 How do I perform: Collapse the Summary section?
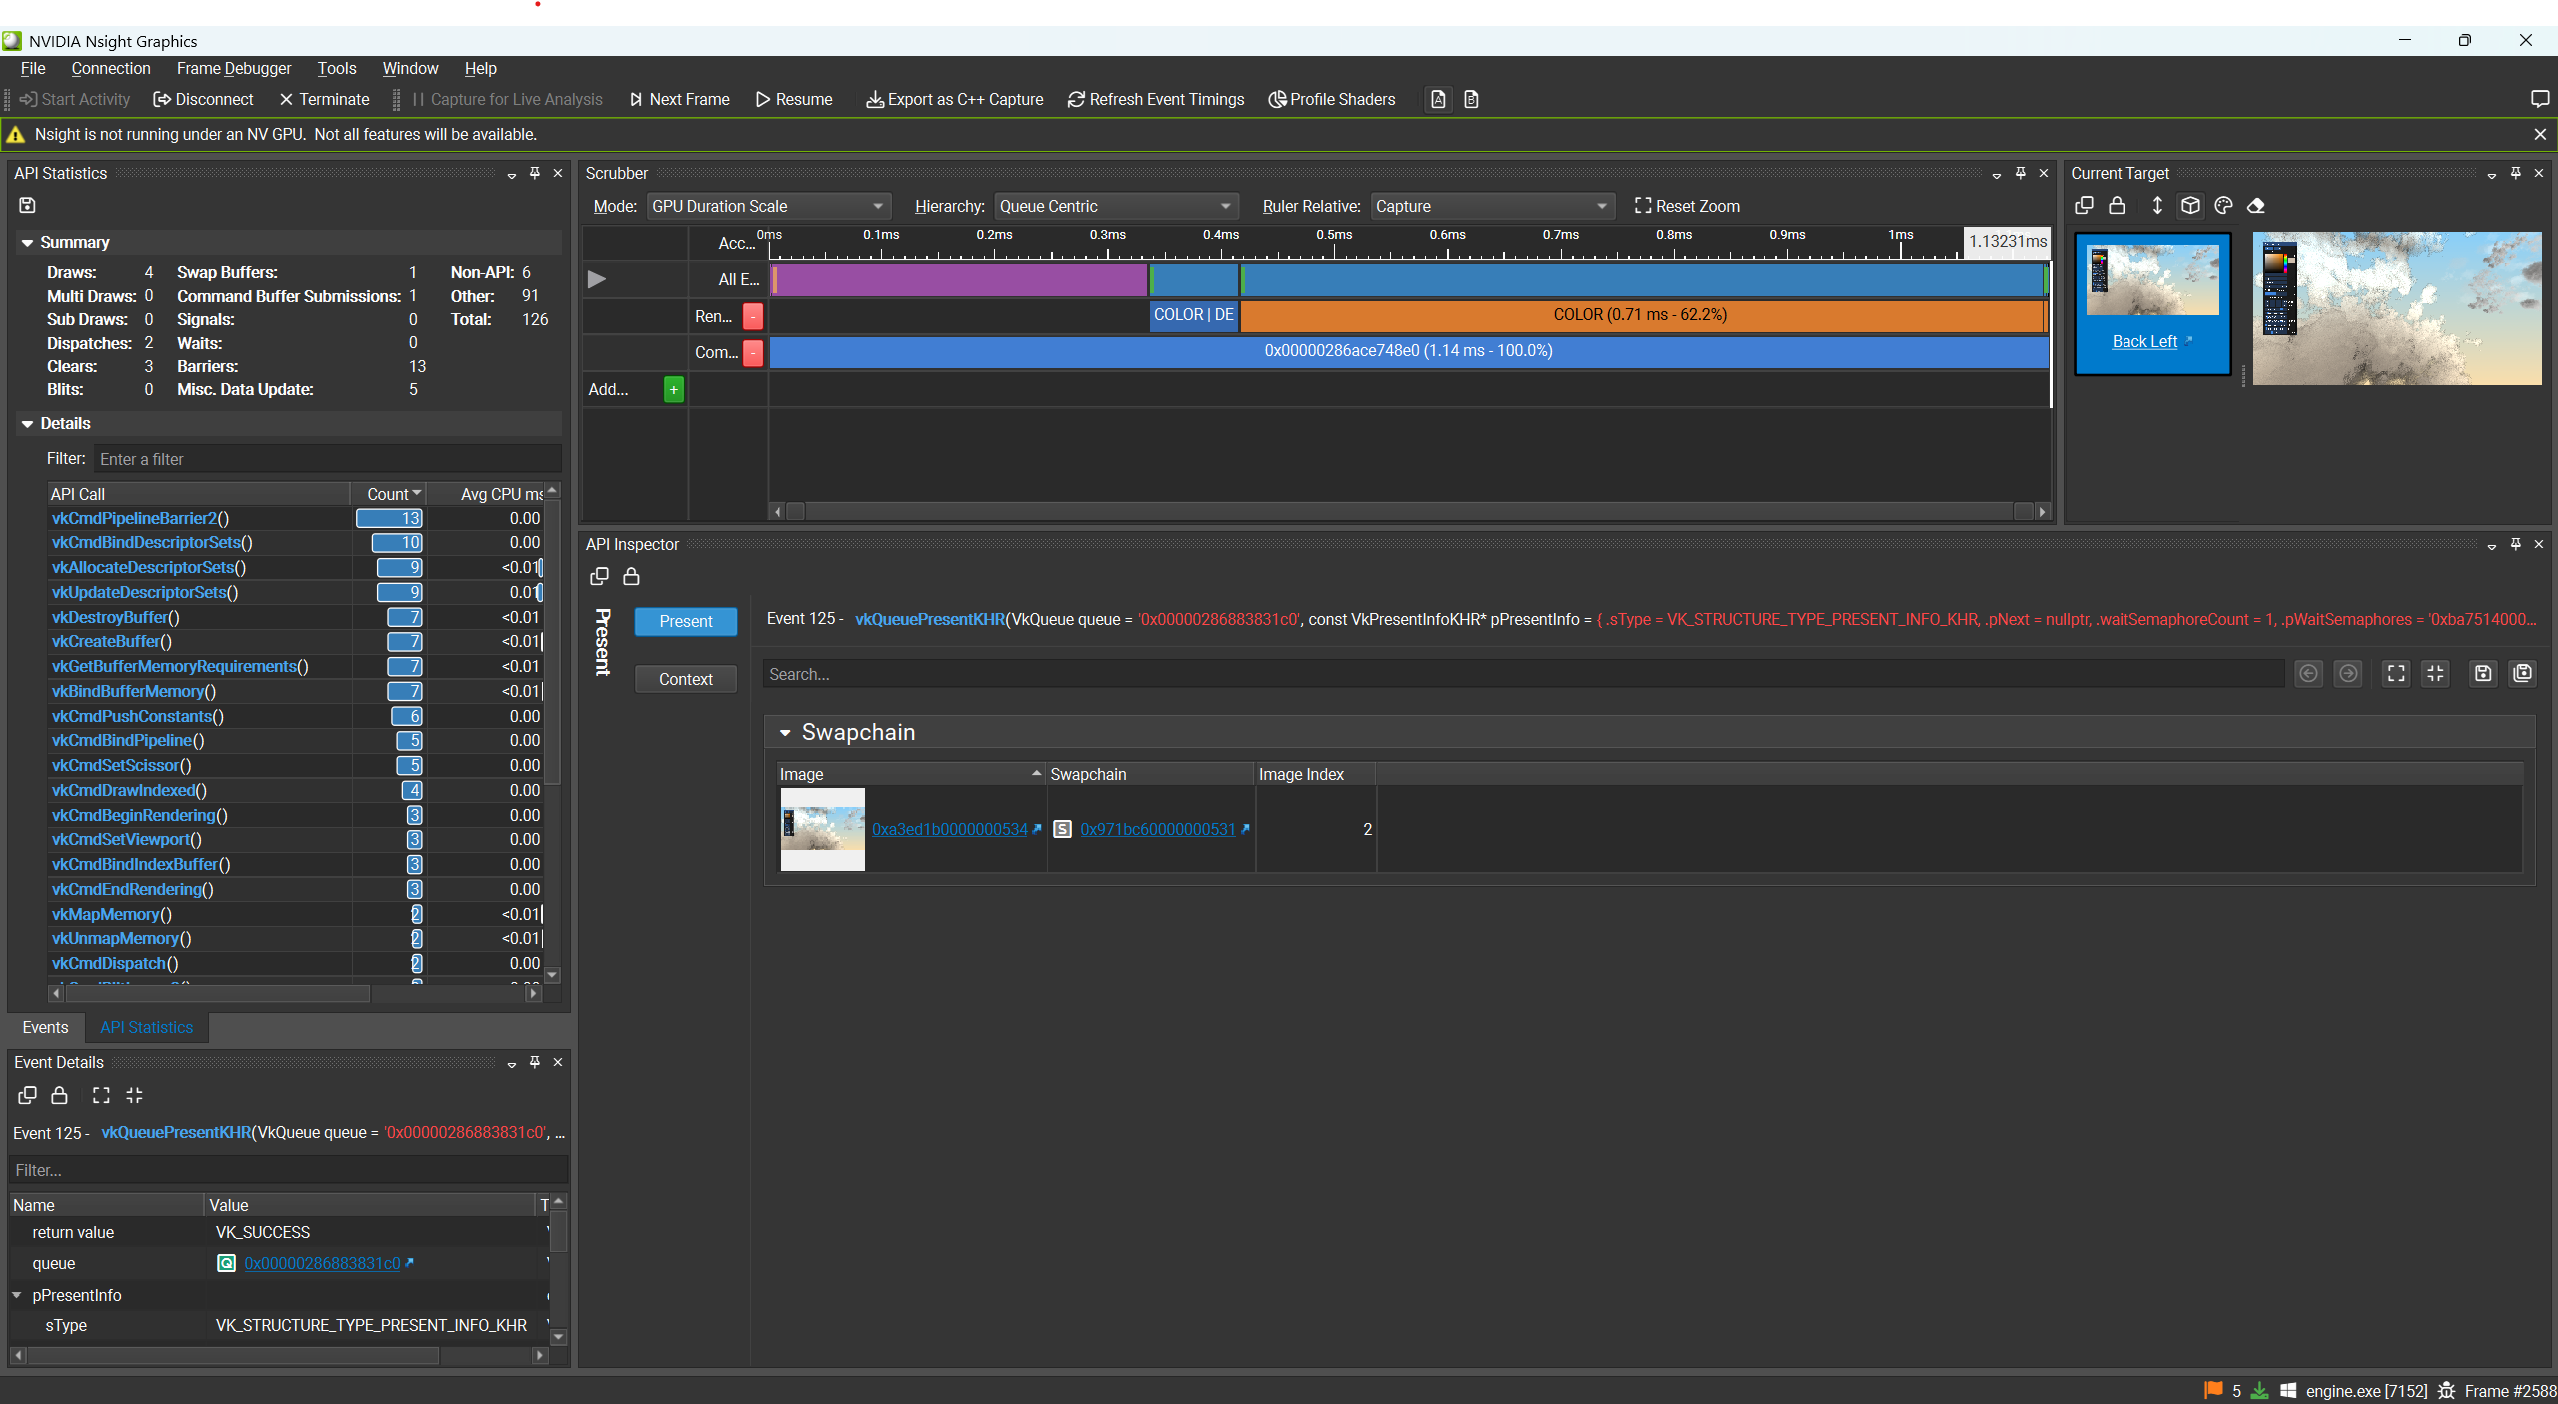tap(27, 243)
